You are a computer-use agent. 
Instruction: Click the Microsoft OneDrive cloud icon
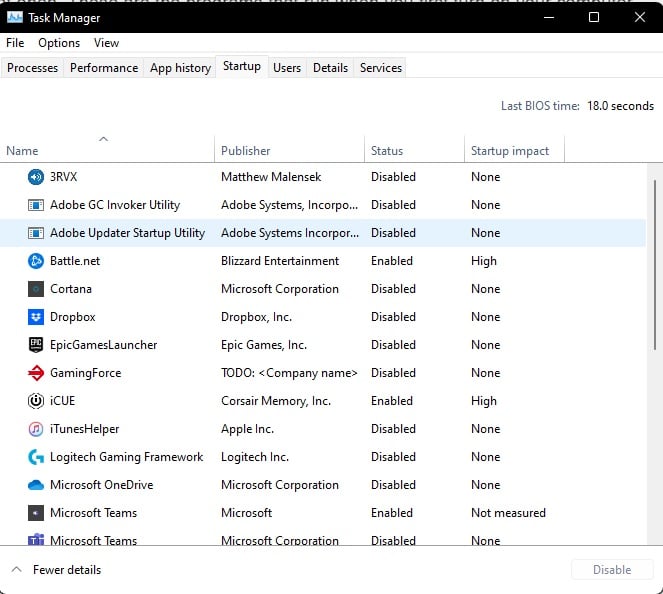pos(36,485)
